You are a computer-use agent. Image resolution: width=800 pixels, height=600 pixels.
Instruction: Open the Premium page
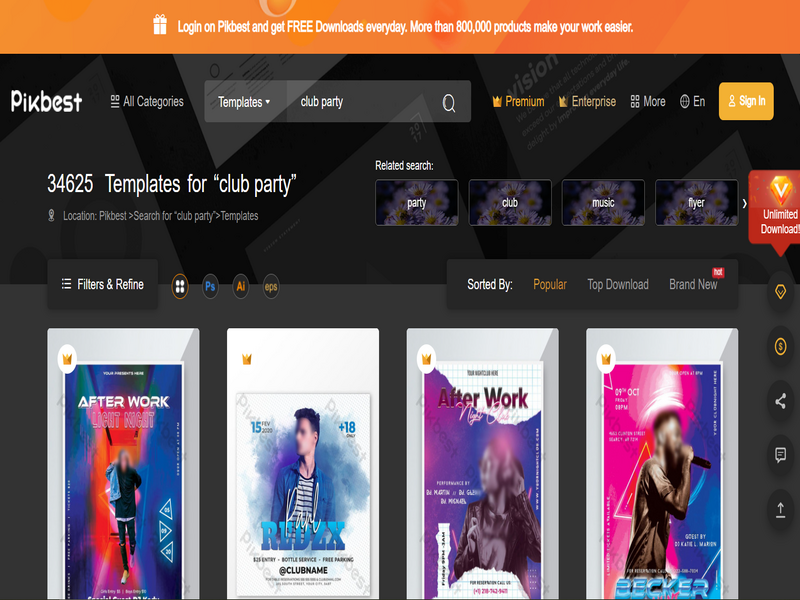[x=518, y=102]
